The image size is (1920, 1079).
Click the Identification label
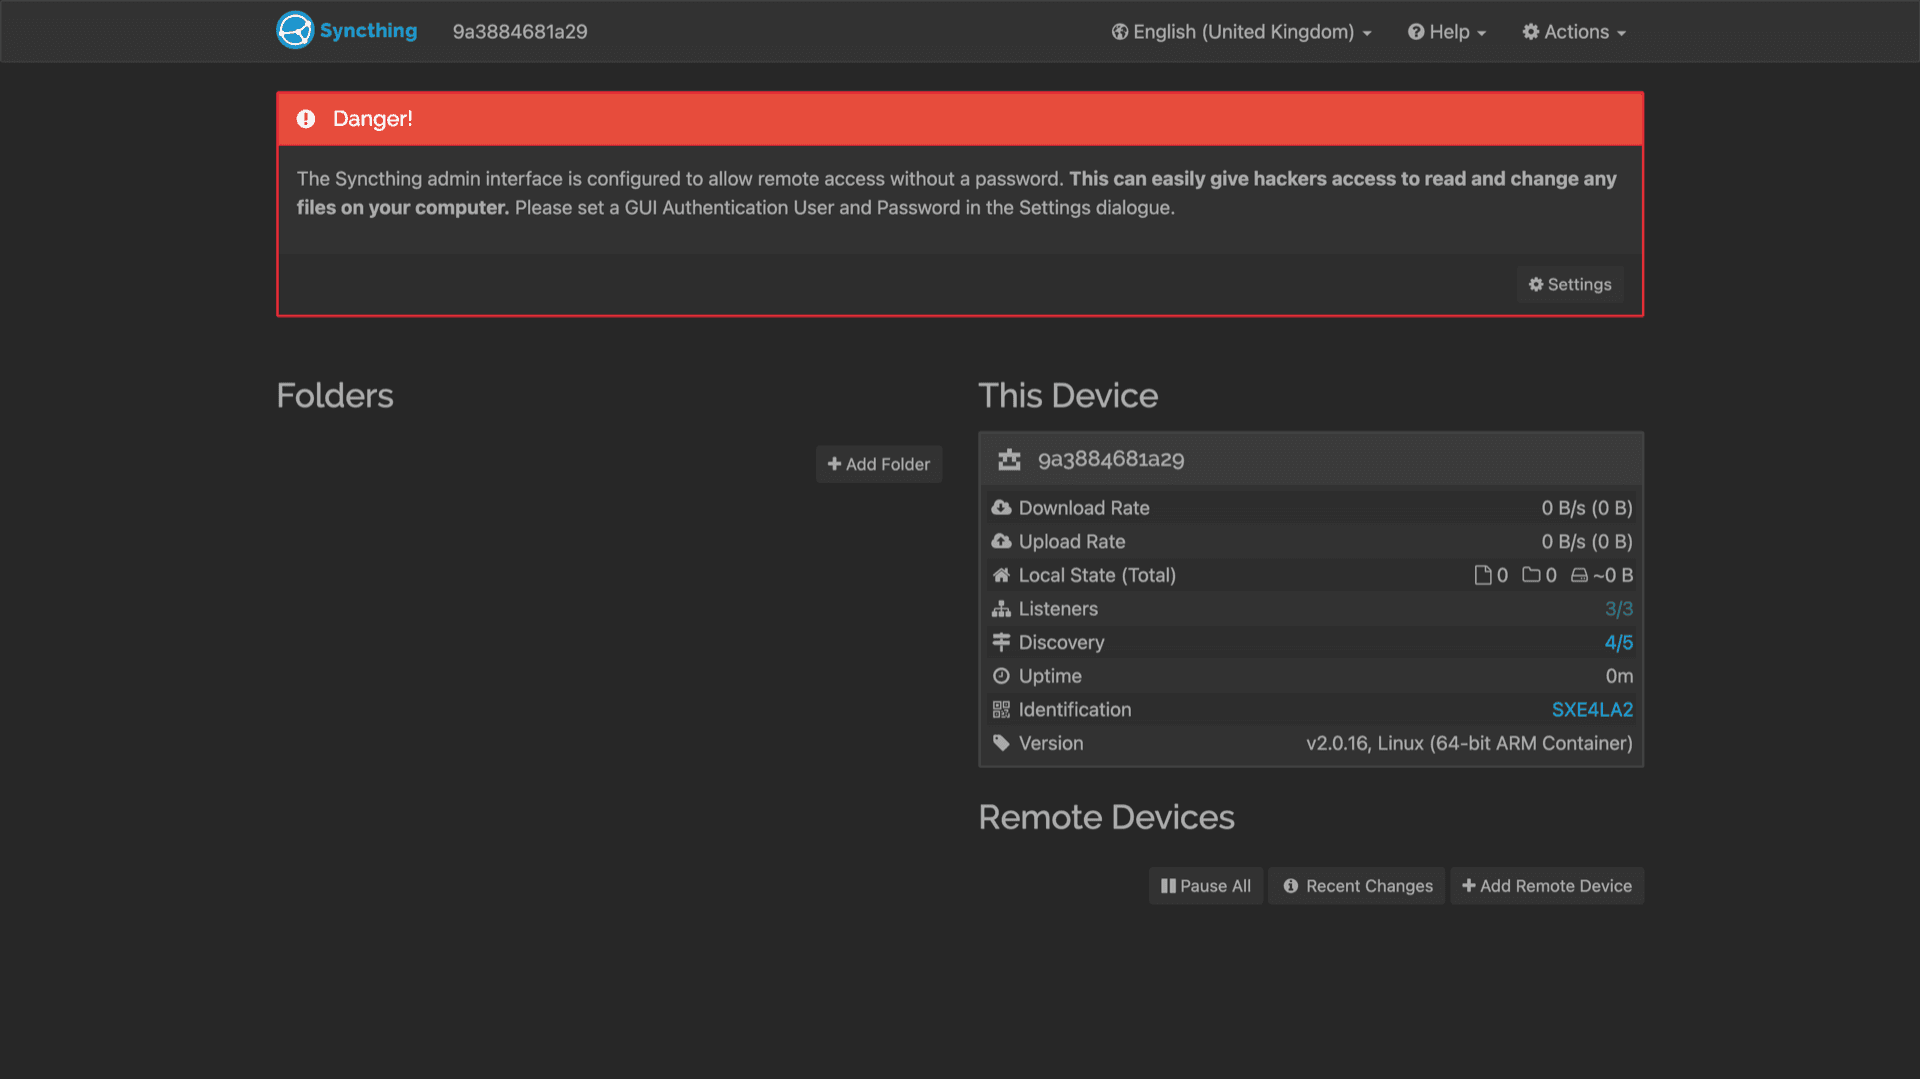point(1075,710)
